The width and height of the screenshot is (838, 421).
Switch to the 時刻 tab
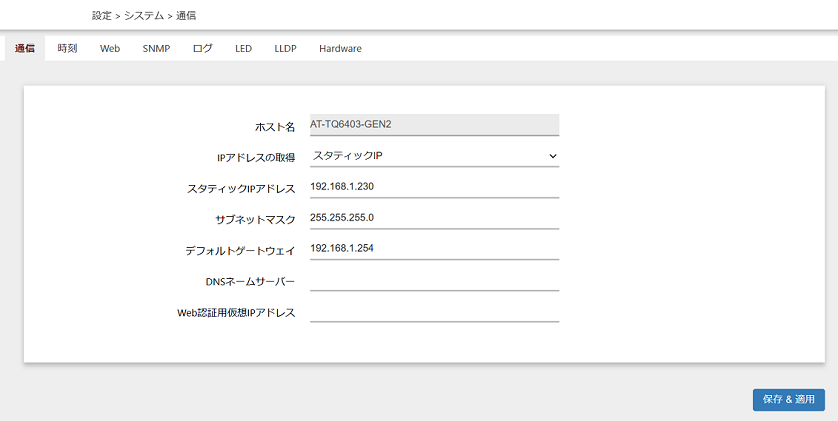coord(67,48)
